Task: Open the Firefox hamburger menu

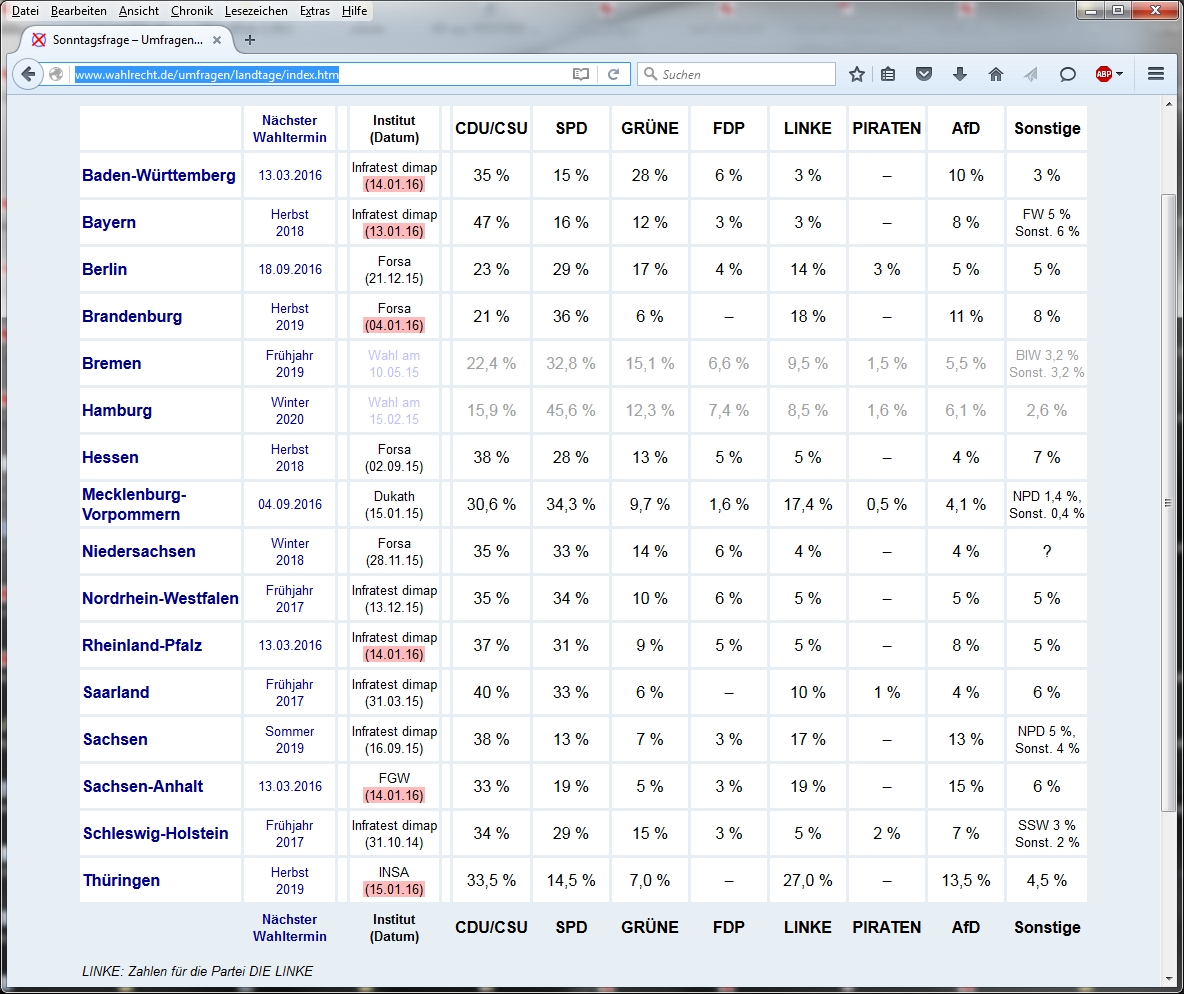Action: tap(1156, 74)
